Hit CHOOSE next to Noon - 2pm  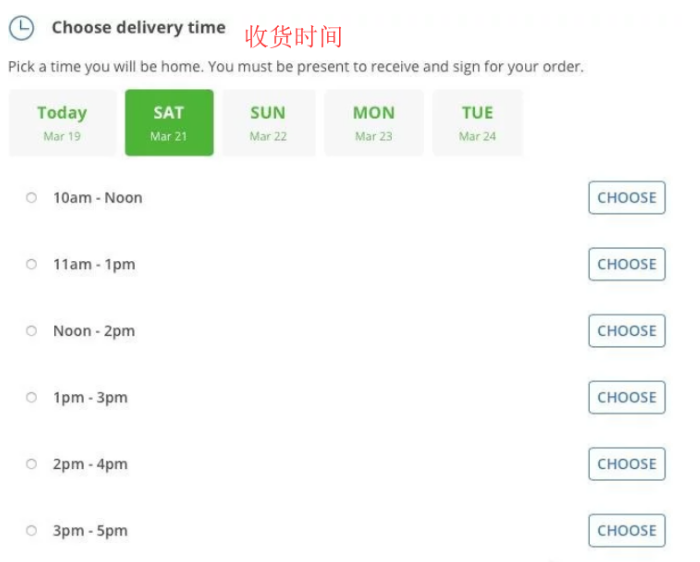tap(626, 331)
